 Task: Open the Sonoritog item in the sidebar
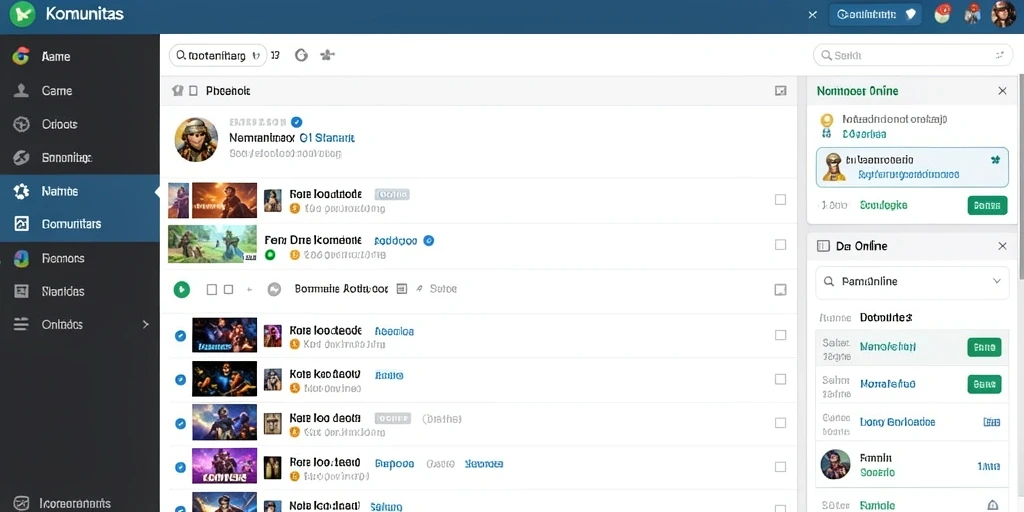[80, 157]
